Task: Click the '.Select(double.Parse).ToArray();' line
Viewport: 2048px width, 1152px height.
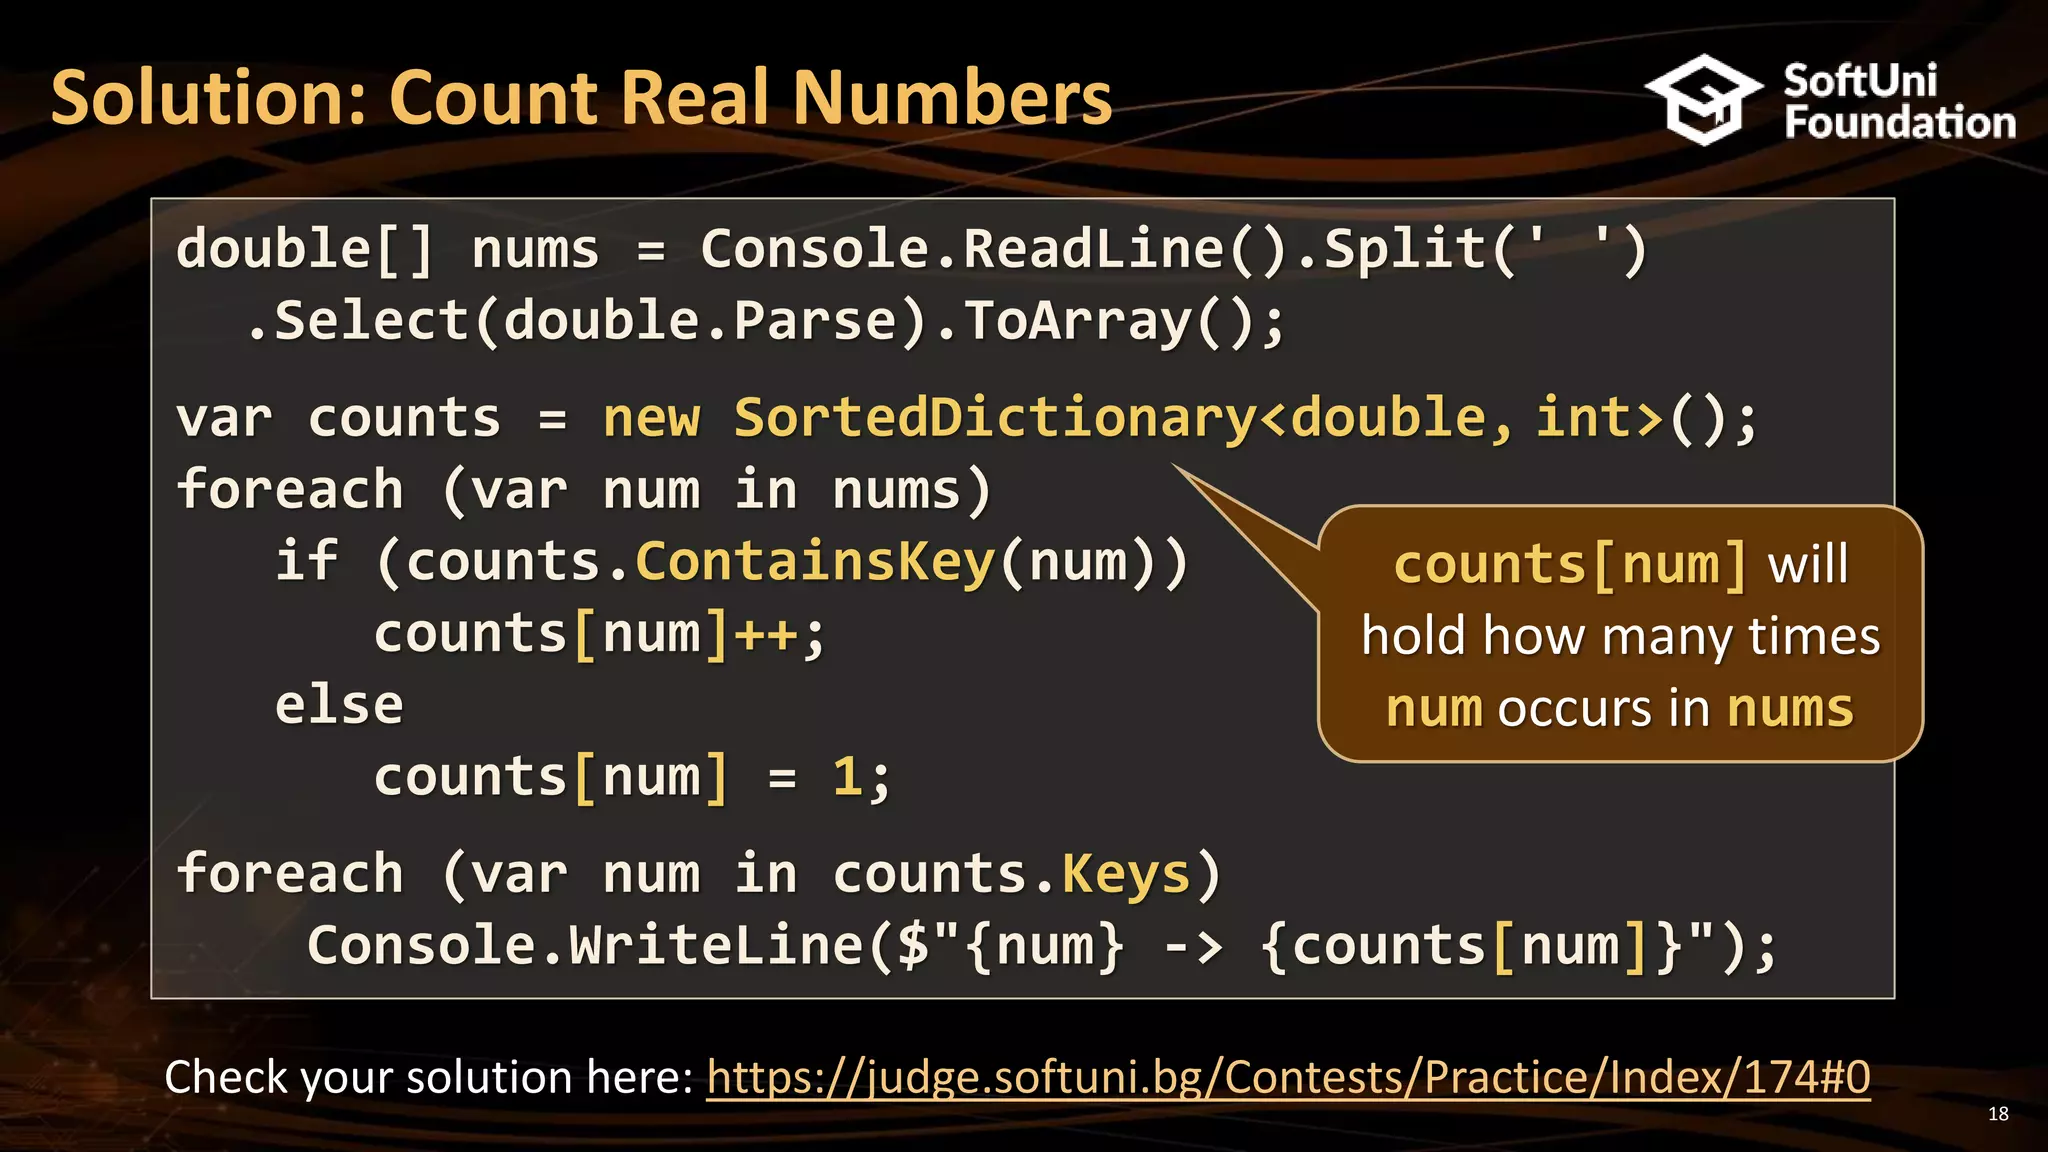Action: 764,322
